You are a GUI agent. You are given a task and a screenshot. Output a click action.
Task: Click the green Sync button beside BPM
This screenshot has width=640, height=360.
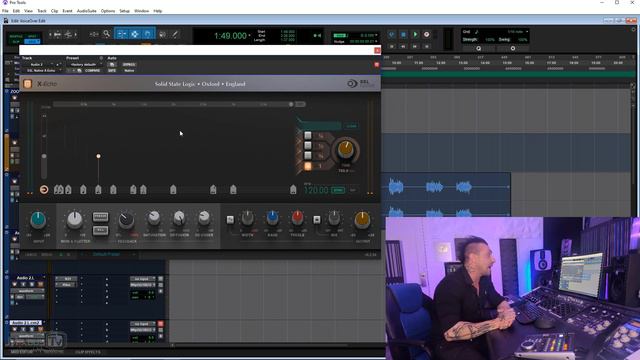pyautogui.click(x=338, y=190)
